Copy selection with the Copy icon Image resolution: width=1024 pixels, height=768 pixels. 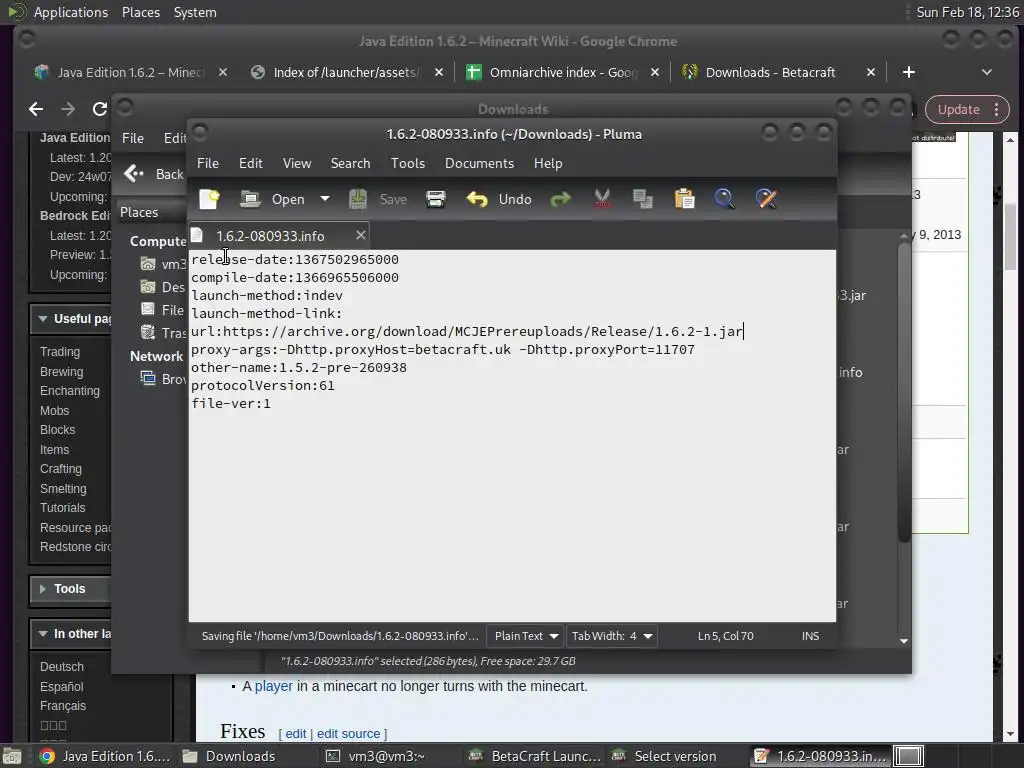(x=643, y=199)
